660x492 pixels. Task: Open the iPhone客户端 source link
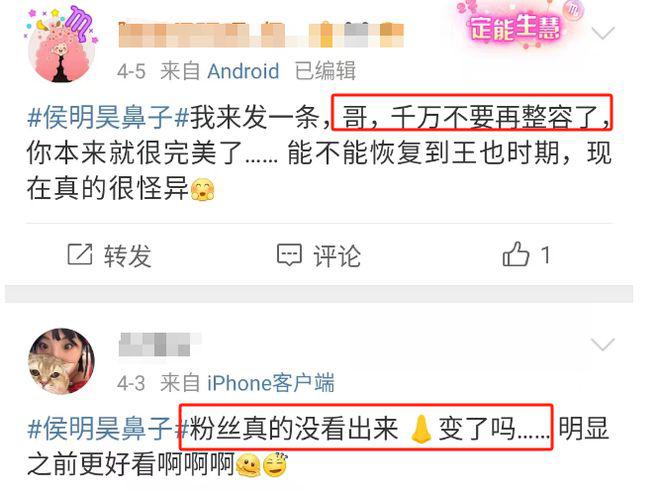271,383
